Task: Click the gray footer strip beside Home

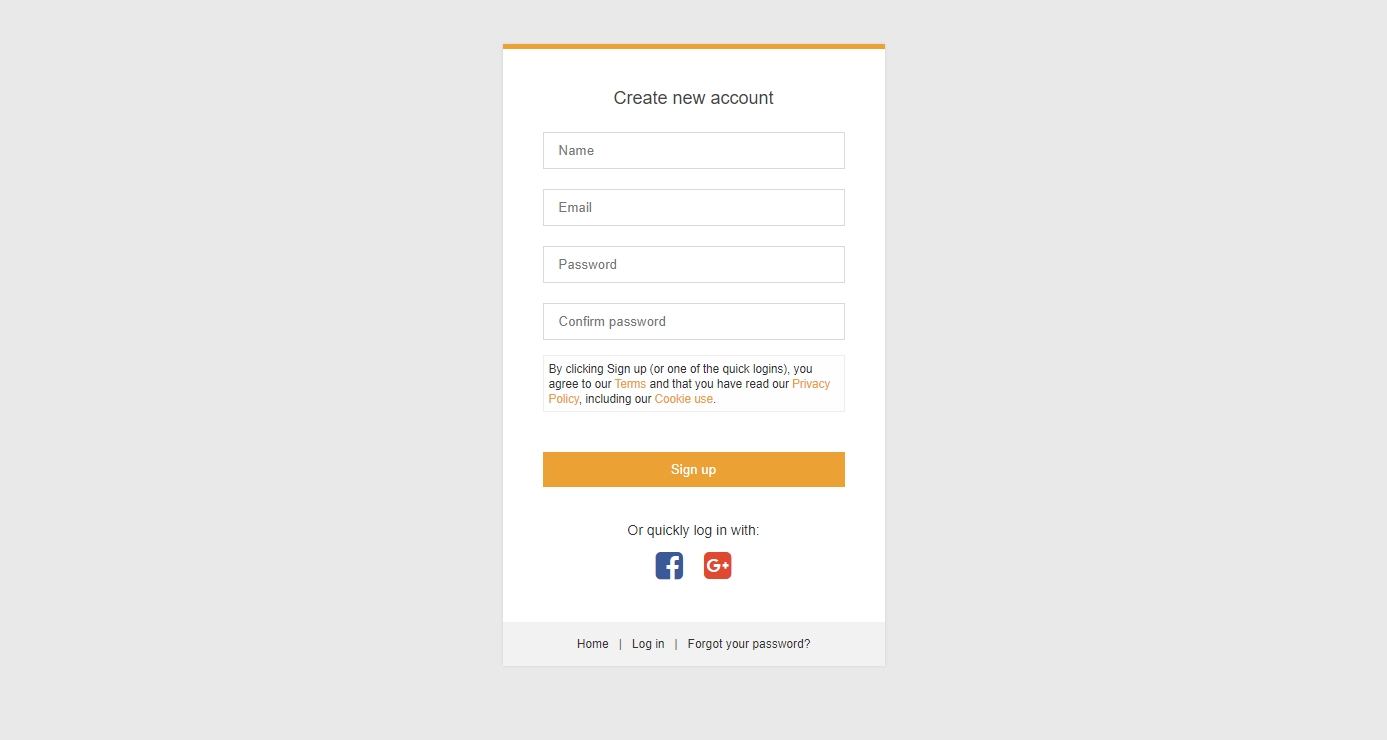Action: pos(538,644)
